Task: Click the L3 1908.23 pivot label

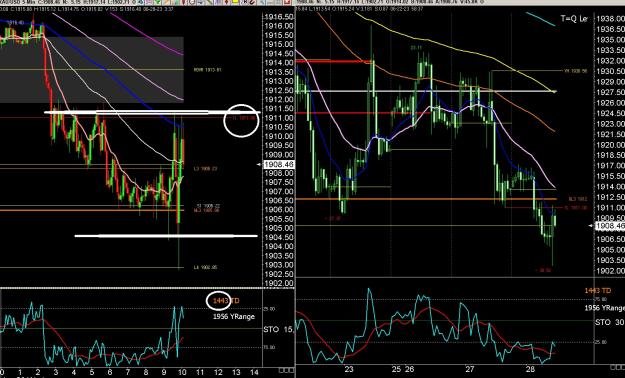Action: tap(207, 169)
